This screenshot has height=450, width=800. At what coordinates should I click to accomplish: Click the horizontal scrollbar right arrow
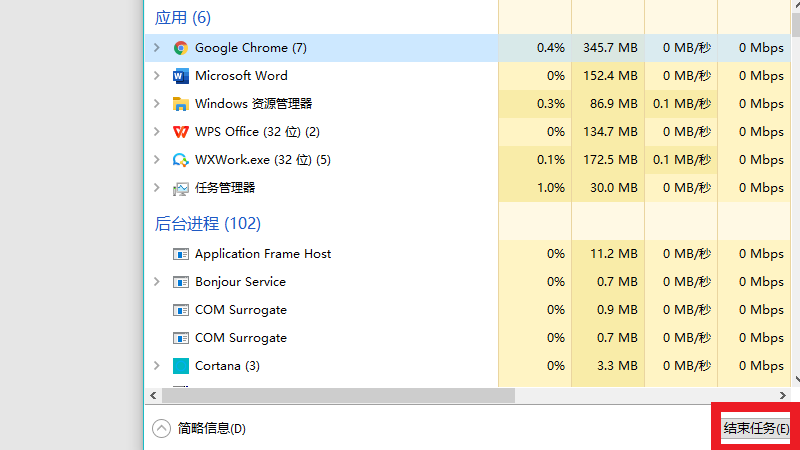click(784, 395)
